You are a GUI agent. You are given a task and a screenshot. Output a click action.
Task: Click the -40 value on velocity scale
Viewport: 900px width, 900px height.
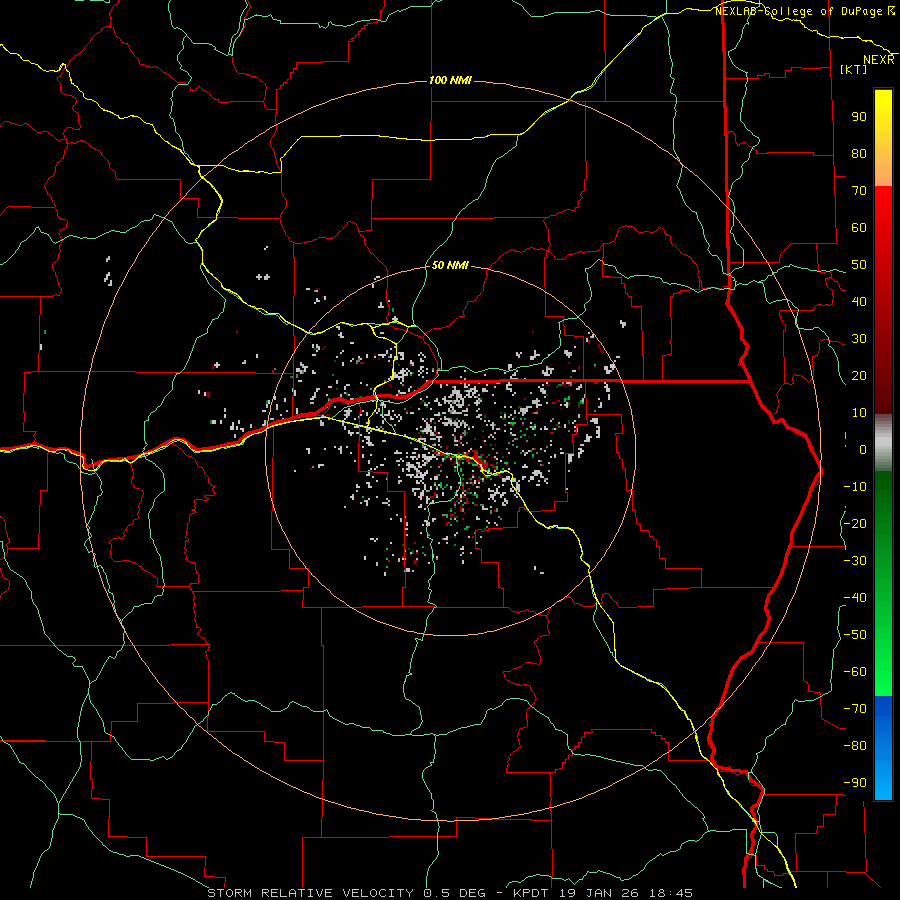click(x=855, y=598)
